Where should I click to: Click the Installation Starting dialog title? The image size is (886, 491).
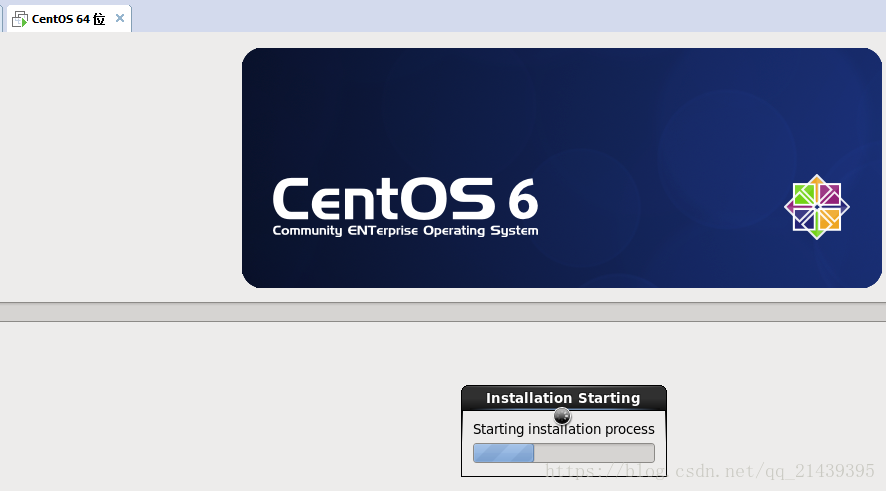point(563,398)
